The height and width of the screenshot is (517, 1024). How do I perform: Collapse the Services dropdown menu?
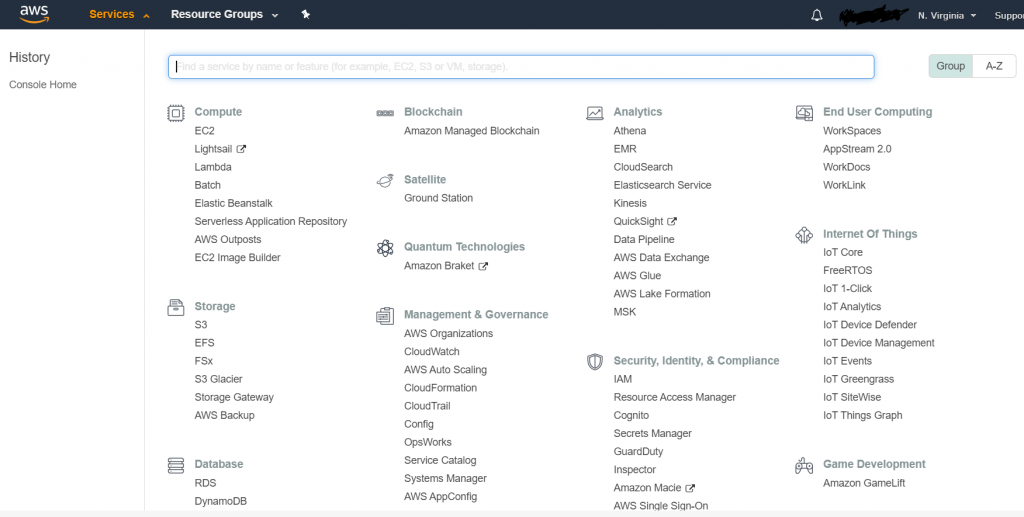pos(119,15)
